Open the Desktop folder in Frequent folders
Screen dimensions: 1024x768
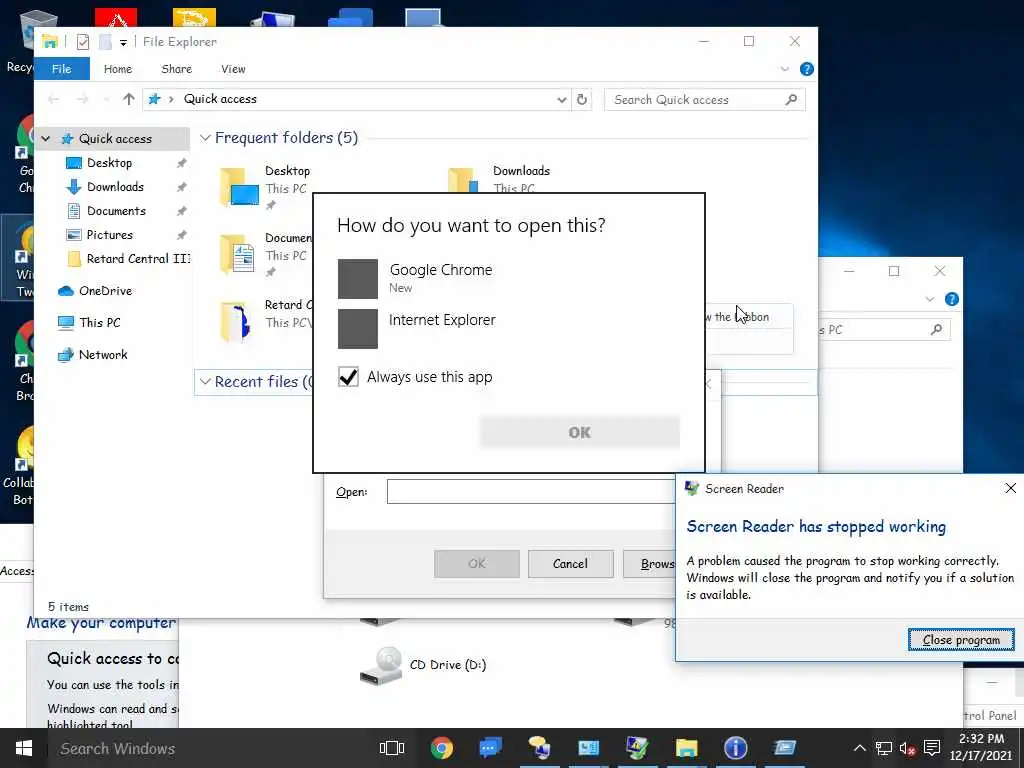(266, 187)
